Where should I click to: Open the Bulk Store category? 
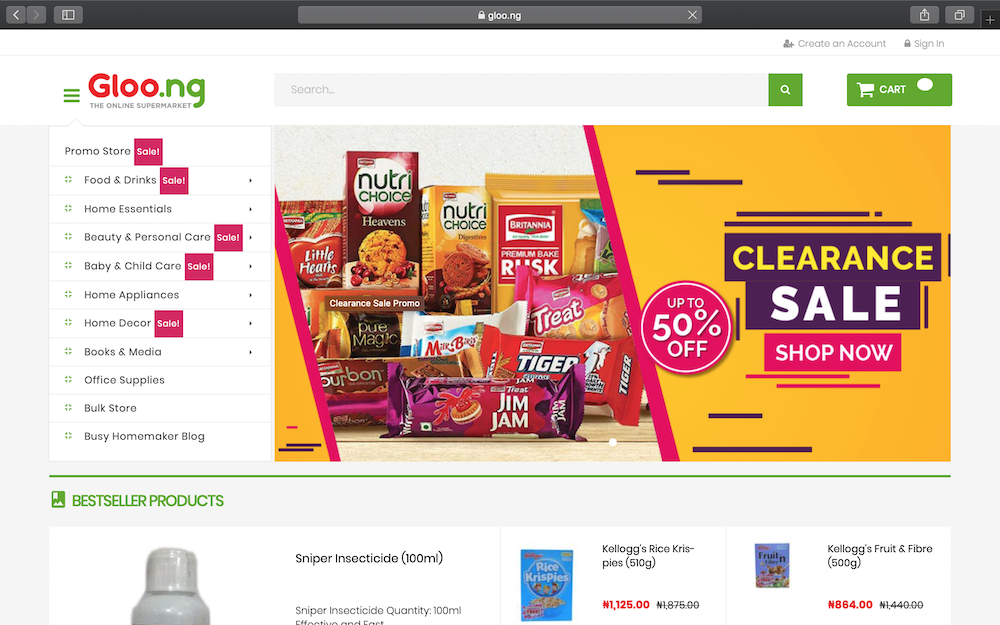click(110, 408)
